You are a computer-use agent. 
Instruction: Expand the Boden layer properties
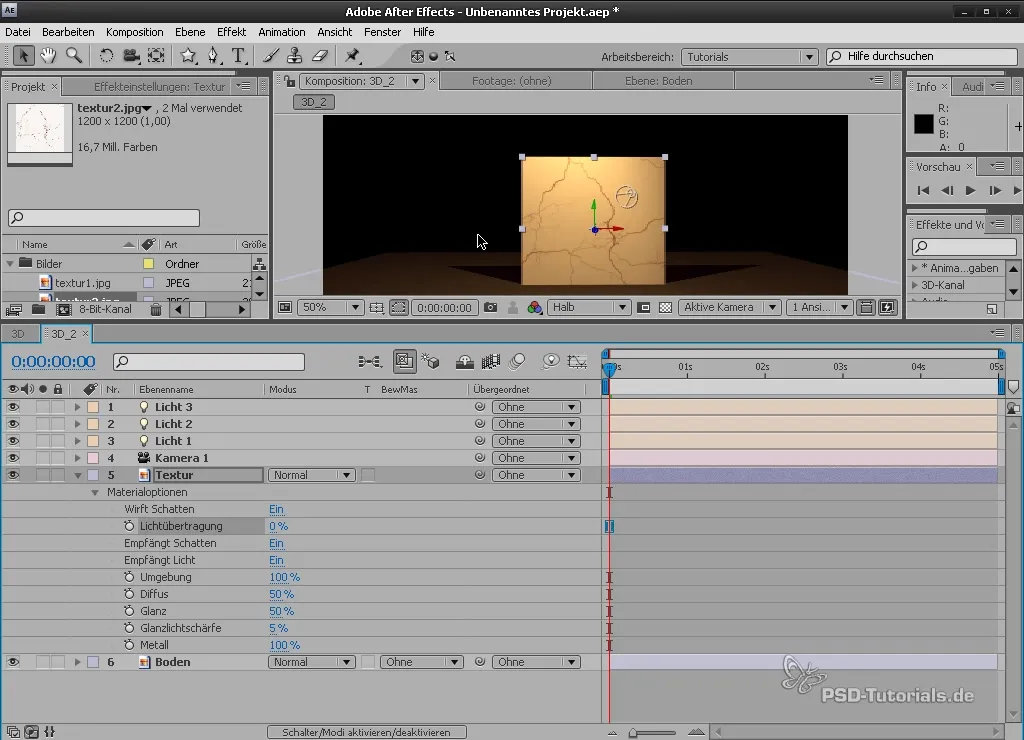pyautogui.click(x=77, y=662)
